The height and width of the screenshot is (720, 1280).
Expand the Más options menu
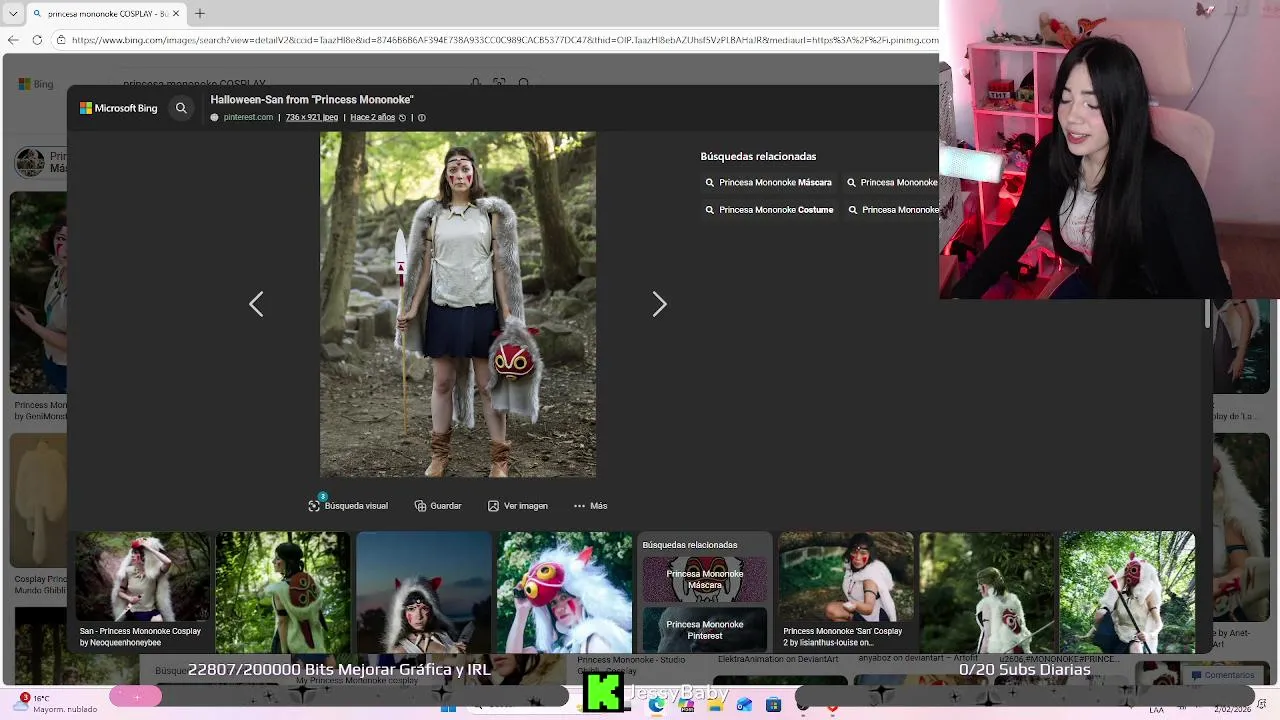590,506
